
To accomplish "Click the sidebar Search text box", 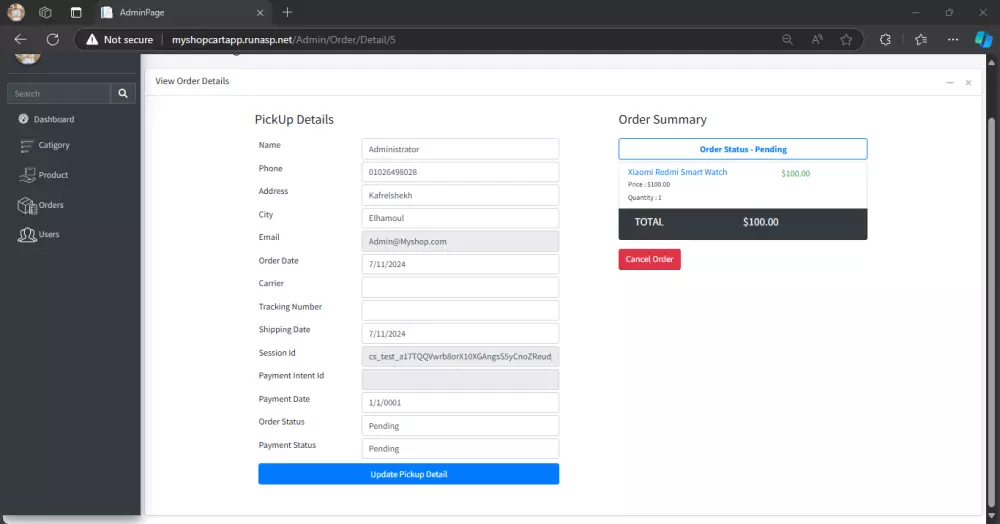I will (x=59, y=93).
